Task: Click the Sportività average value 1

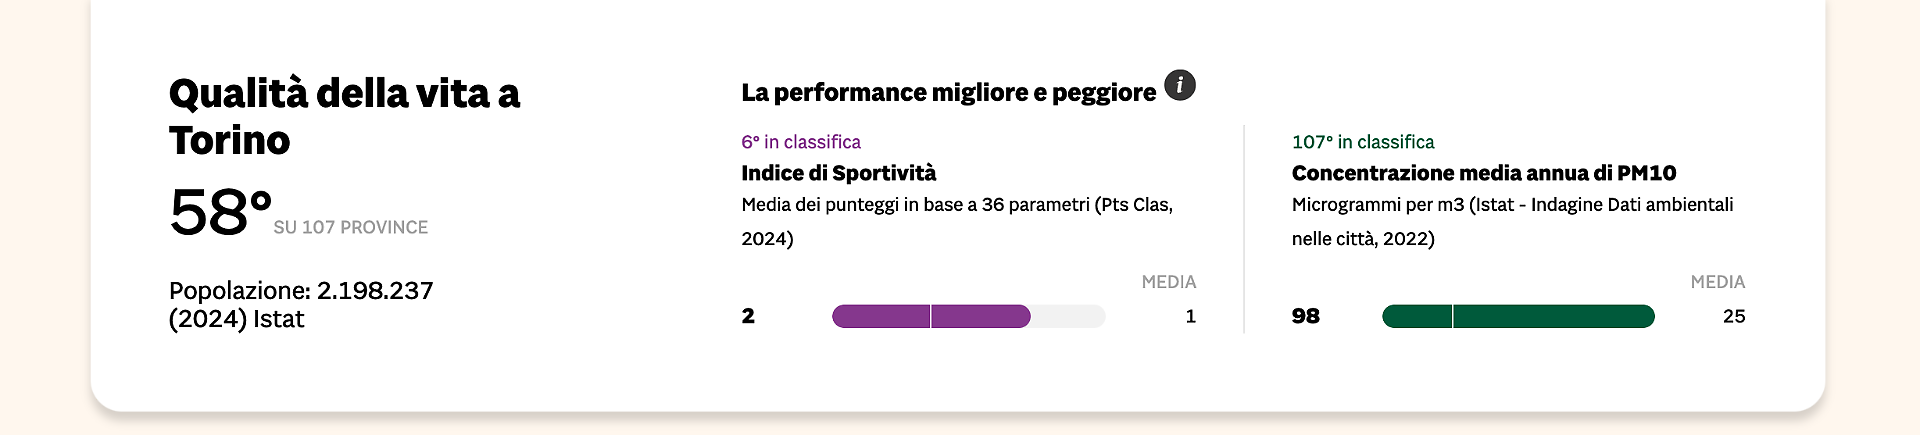Action: point(1191,316)
